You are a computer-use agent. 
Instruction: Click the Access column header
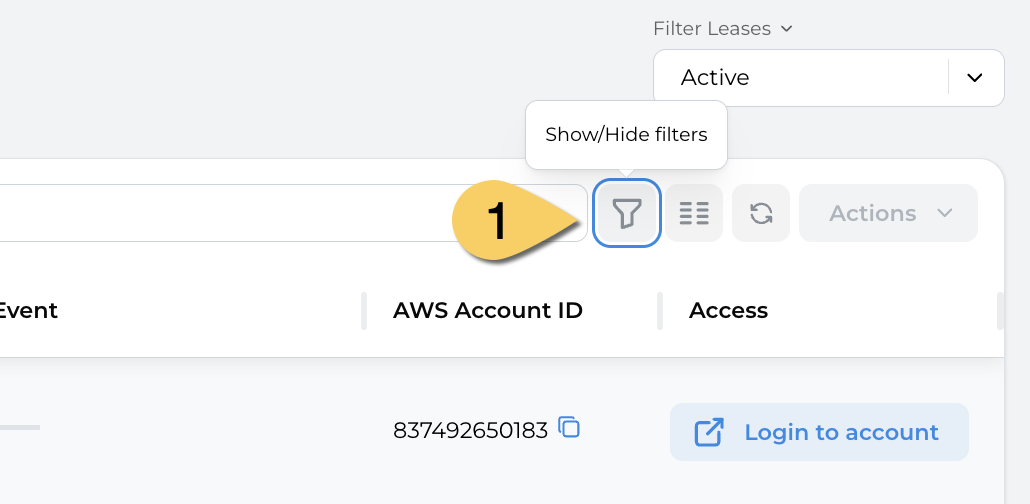728,310
